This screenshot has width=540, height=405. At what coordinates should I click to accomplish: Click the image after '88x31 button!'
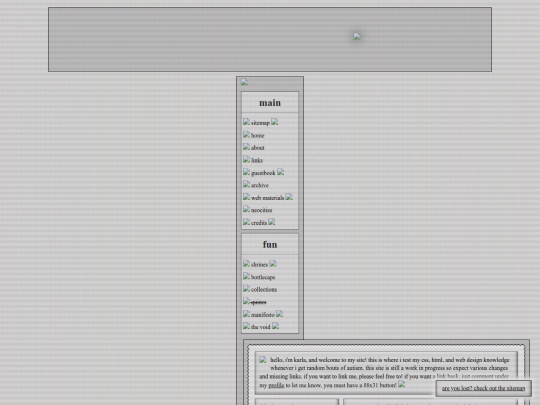402,384
